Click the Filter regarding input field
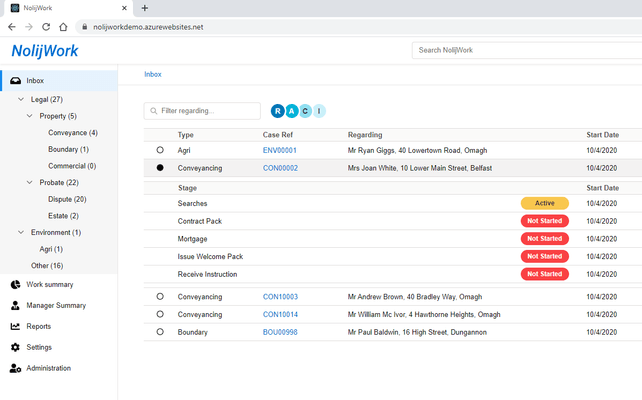The width and height of the screenshot is (642, 400). pyautogui.click(x=200, y=111)
